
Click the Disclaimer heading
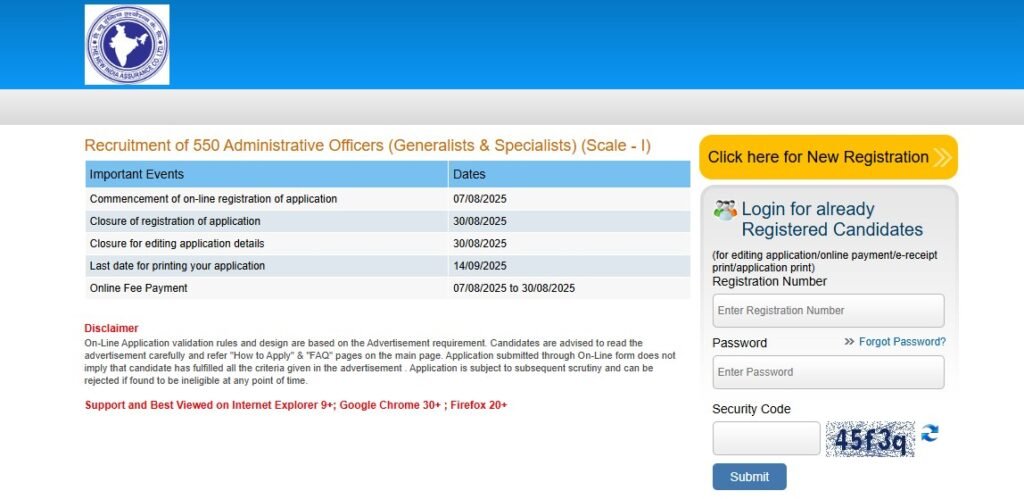tap(111, 329)
